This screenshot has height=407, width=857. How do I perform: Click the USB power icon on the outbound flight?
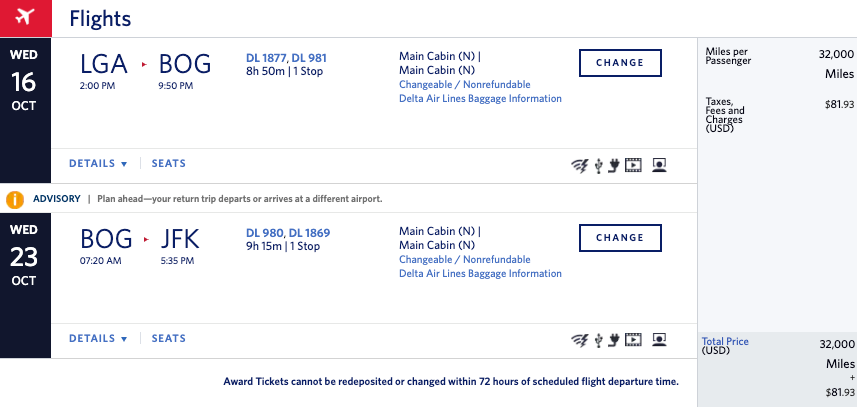[598, 165]
